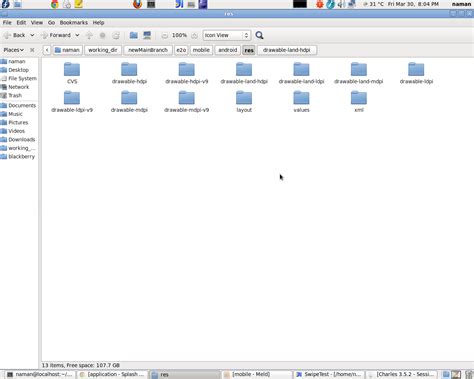Open the Icon View mode combo box
Viewport: 474px width, 379px height.
click(x=226, y=35)
